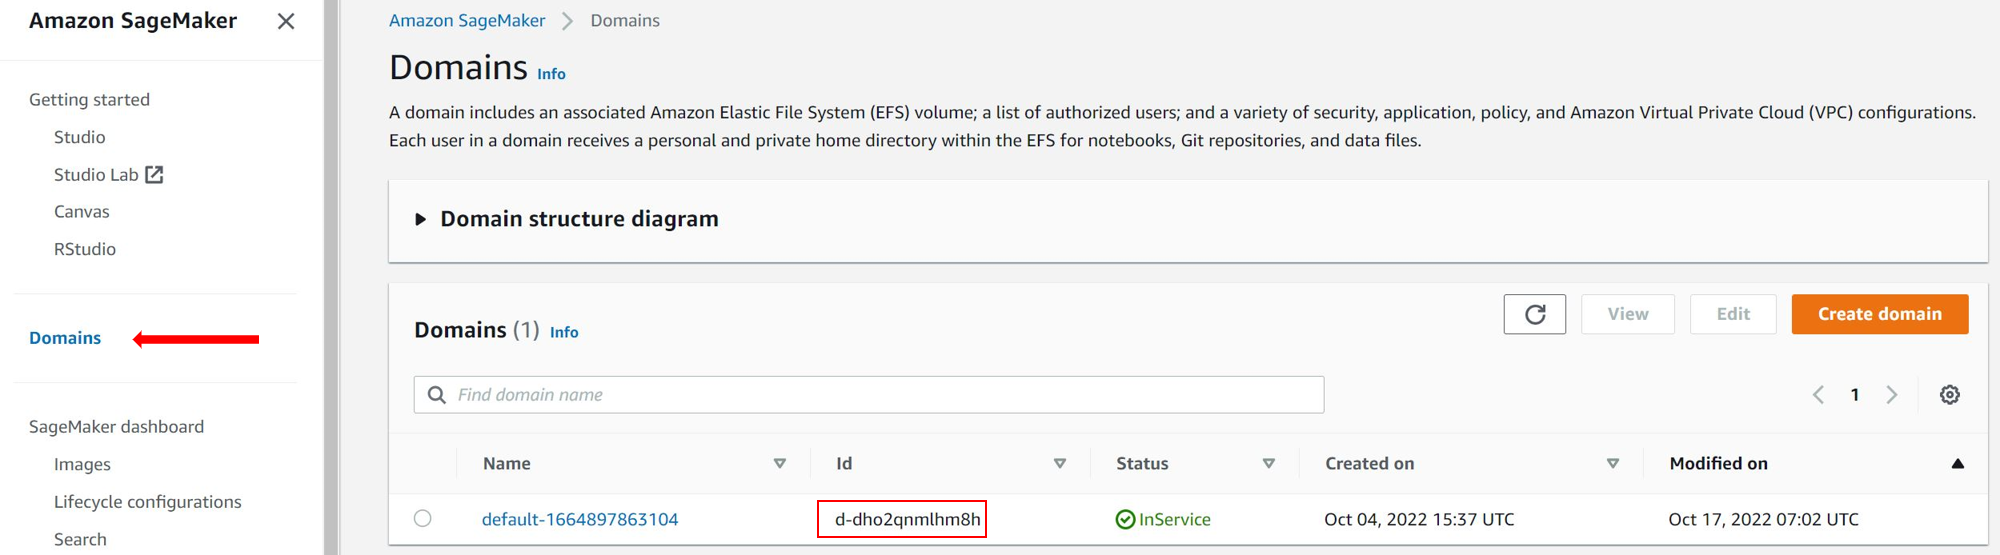Click InService status text
This screenshot has width=2000, height=555.
pos(1175,519)
